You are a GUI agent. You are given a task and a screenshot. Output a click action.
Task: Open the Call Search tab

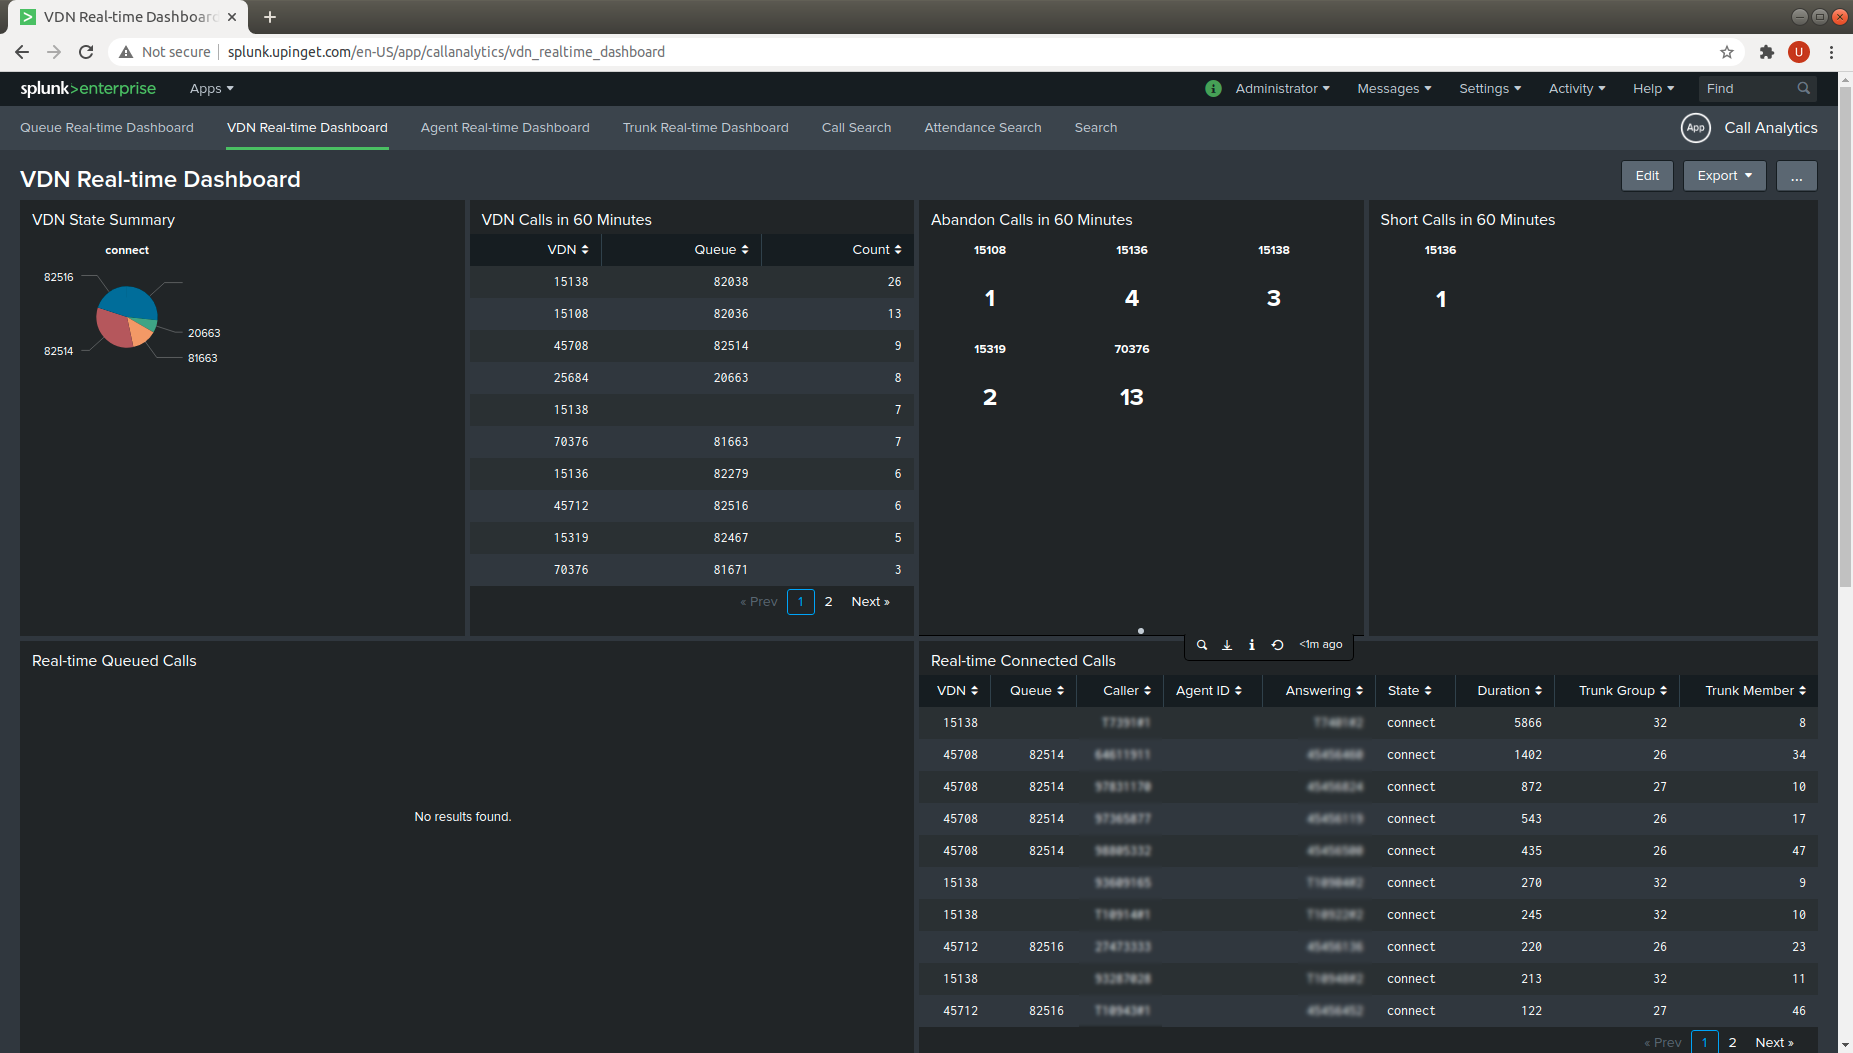click(x=856, y=128)
